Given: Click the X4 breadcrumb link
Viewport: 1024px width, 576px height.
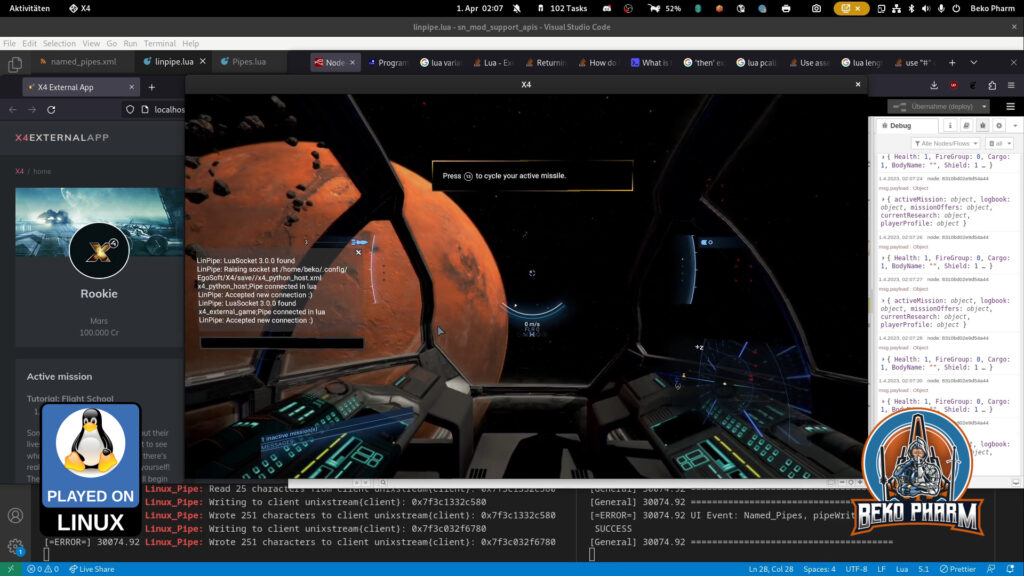Looking at the screenshot, I should (x=19, y=171).
